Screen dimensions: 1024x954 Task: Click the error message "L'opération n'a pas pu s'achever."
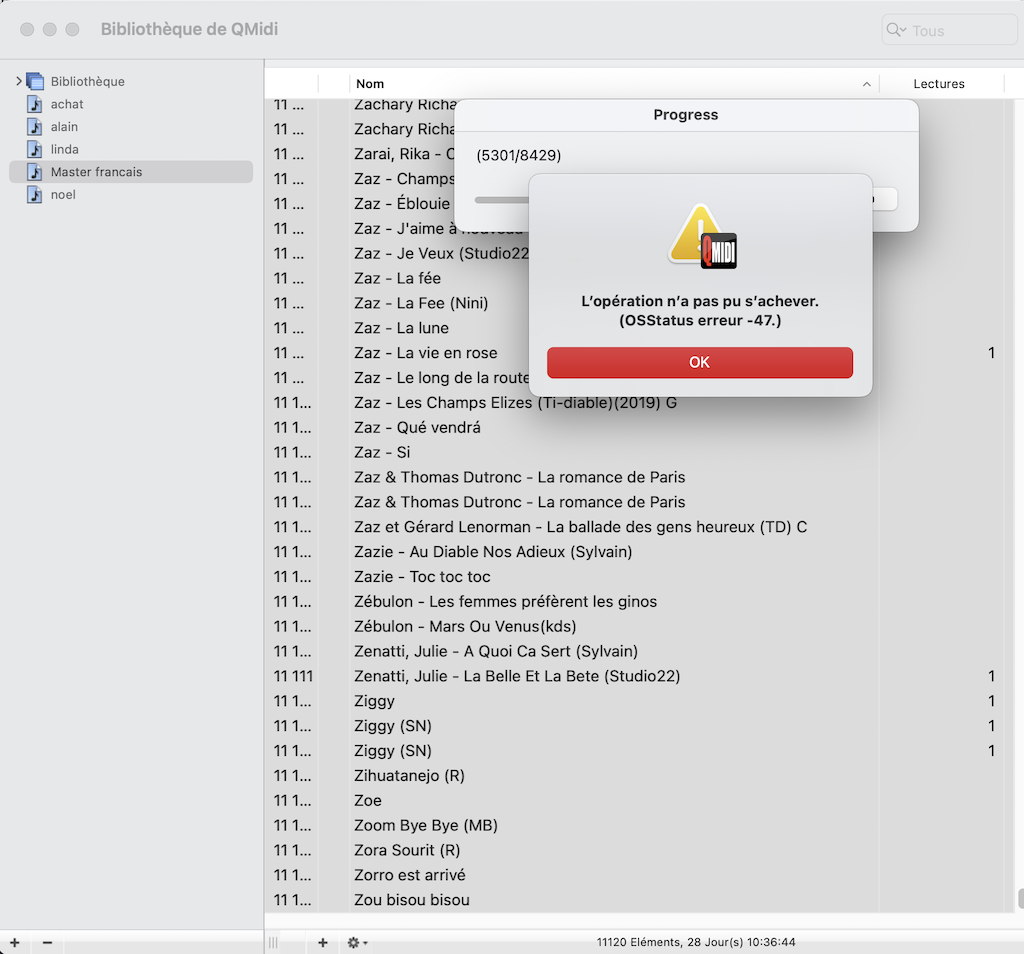(x=699, y=301)
